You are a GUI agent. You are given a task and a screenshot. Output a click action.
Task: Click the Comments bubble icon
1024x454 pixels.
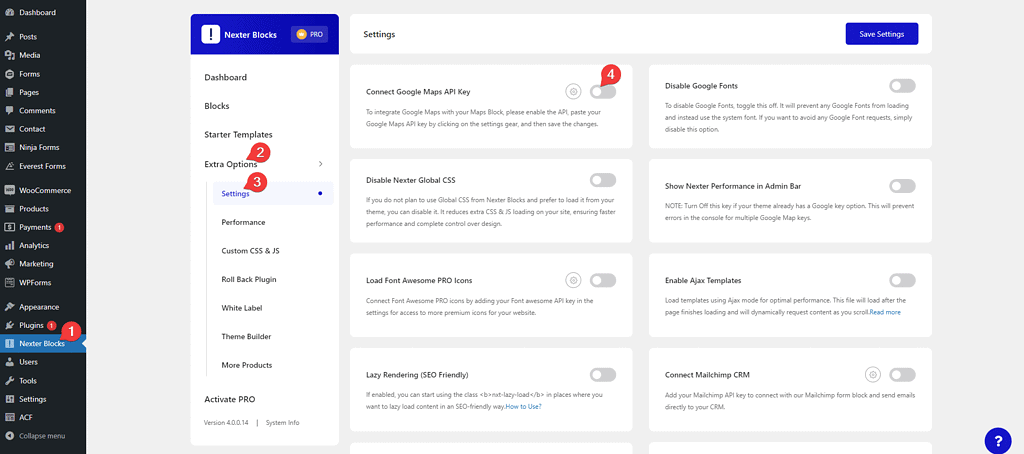[x=10, y=110]
